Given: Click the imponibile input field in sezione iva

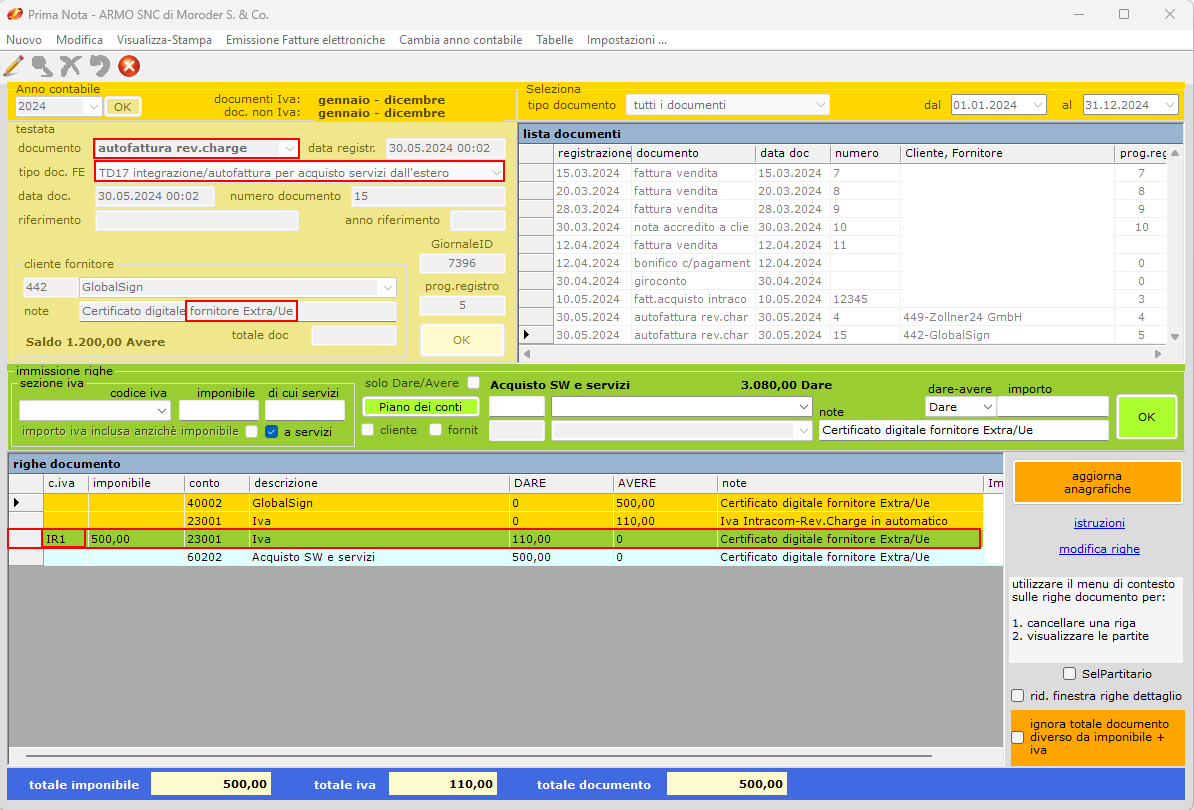Looking at the screenshot, I should (x=218, y=410).
